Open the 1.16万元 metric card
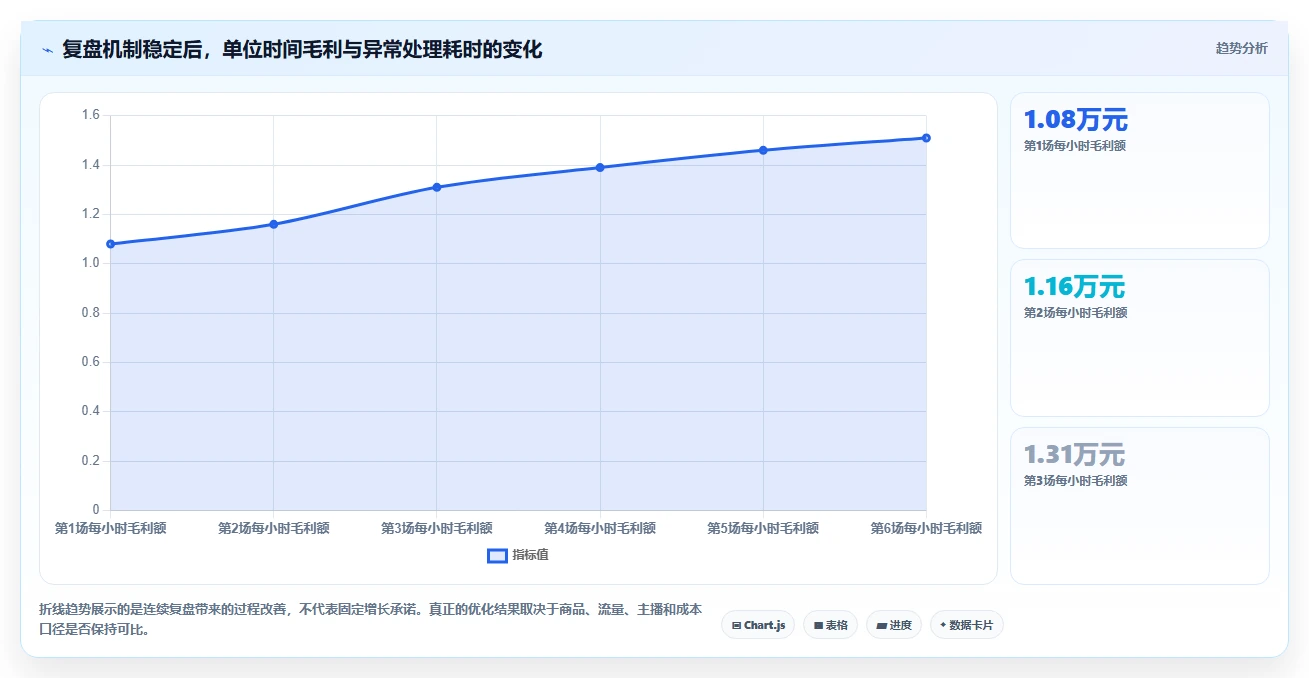The image size is (1309, 678). click(1140, 338)
